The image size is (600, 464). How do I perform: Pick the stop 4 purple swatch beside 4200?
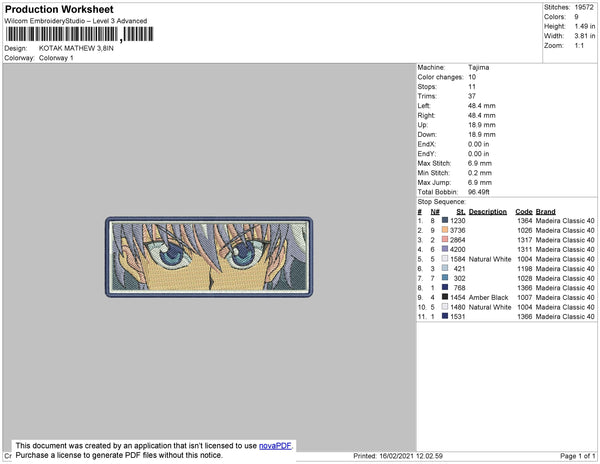click(445, 249)
